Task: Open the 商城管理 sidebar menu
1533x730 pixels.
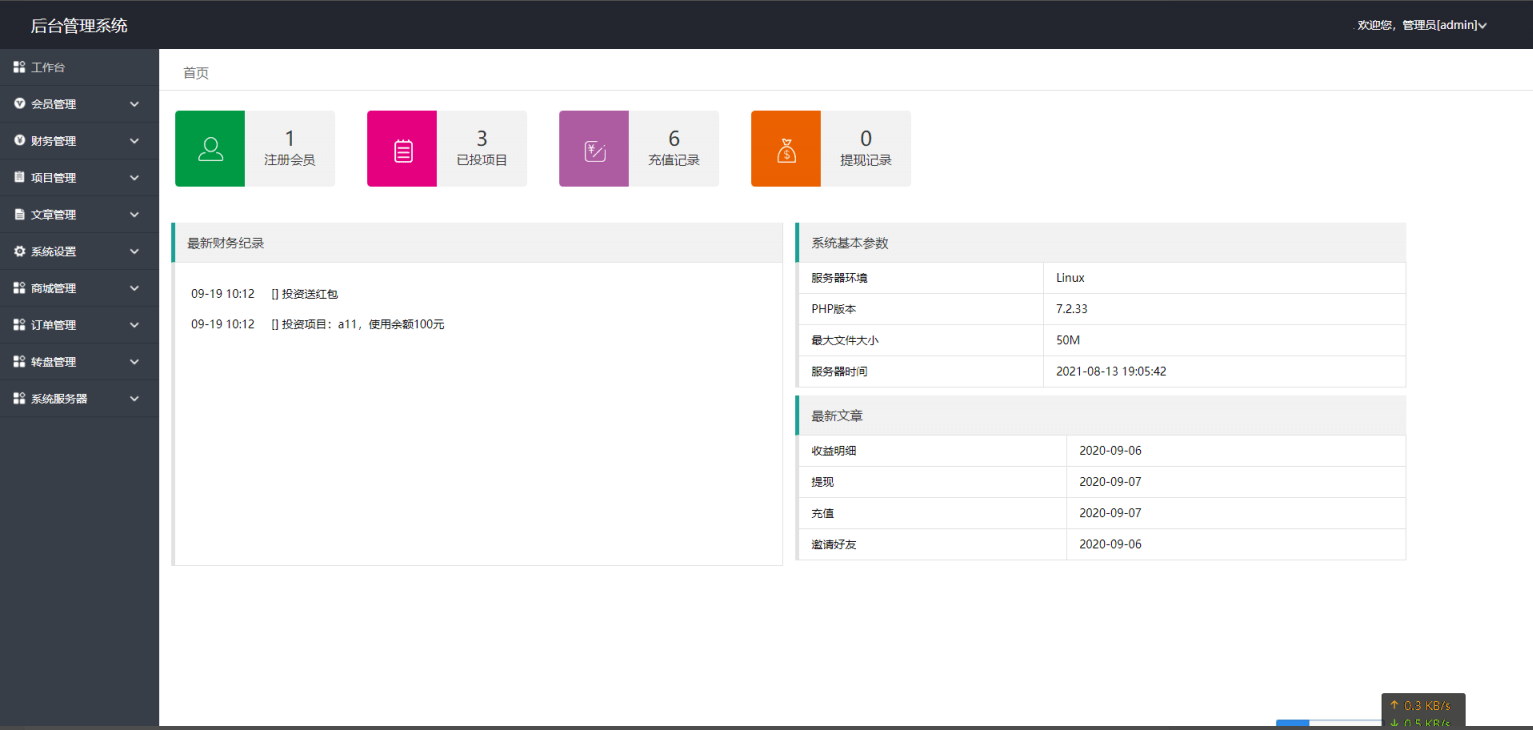Action: coord(54,288)
